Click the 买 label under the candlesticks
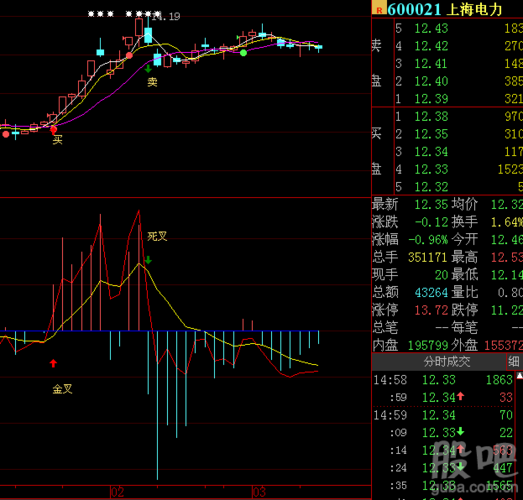 [57, 140]
